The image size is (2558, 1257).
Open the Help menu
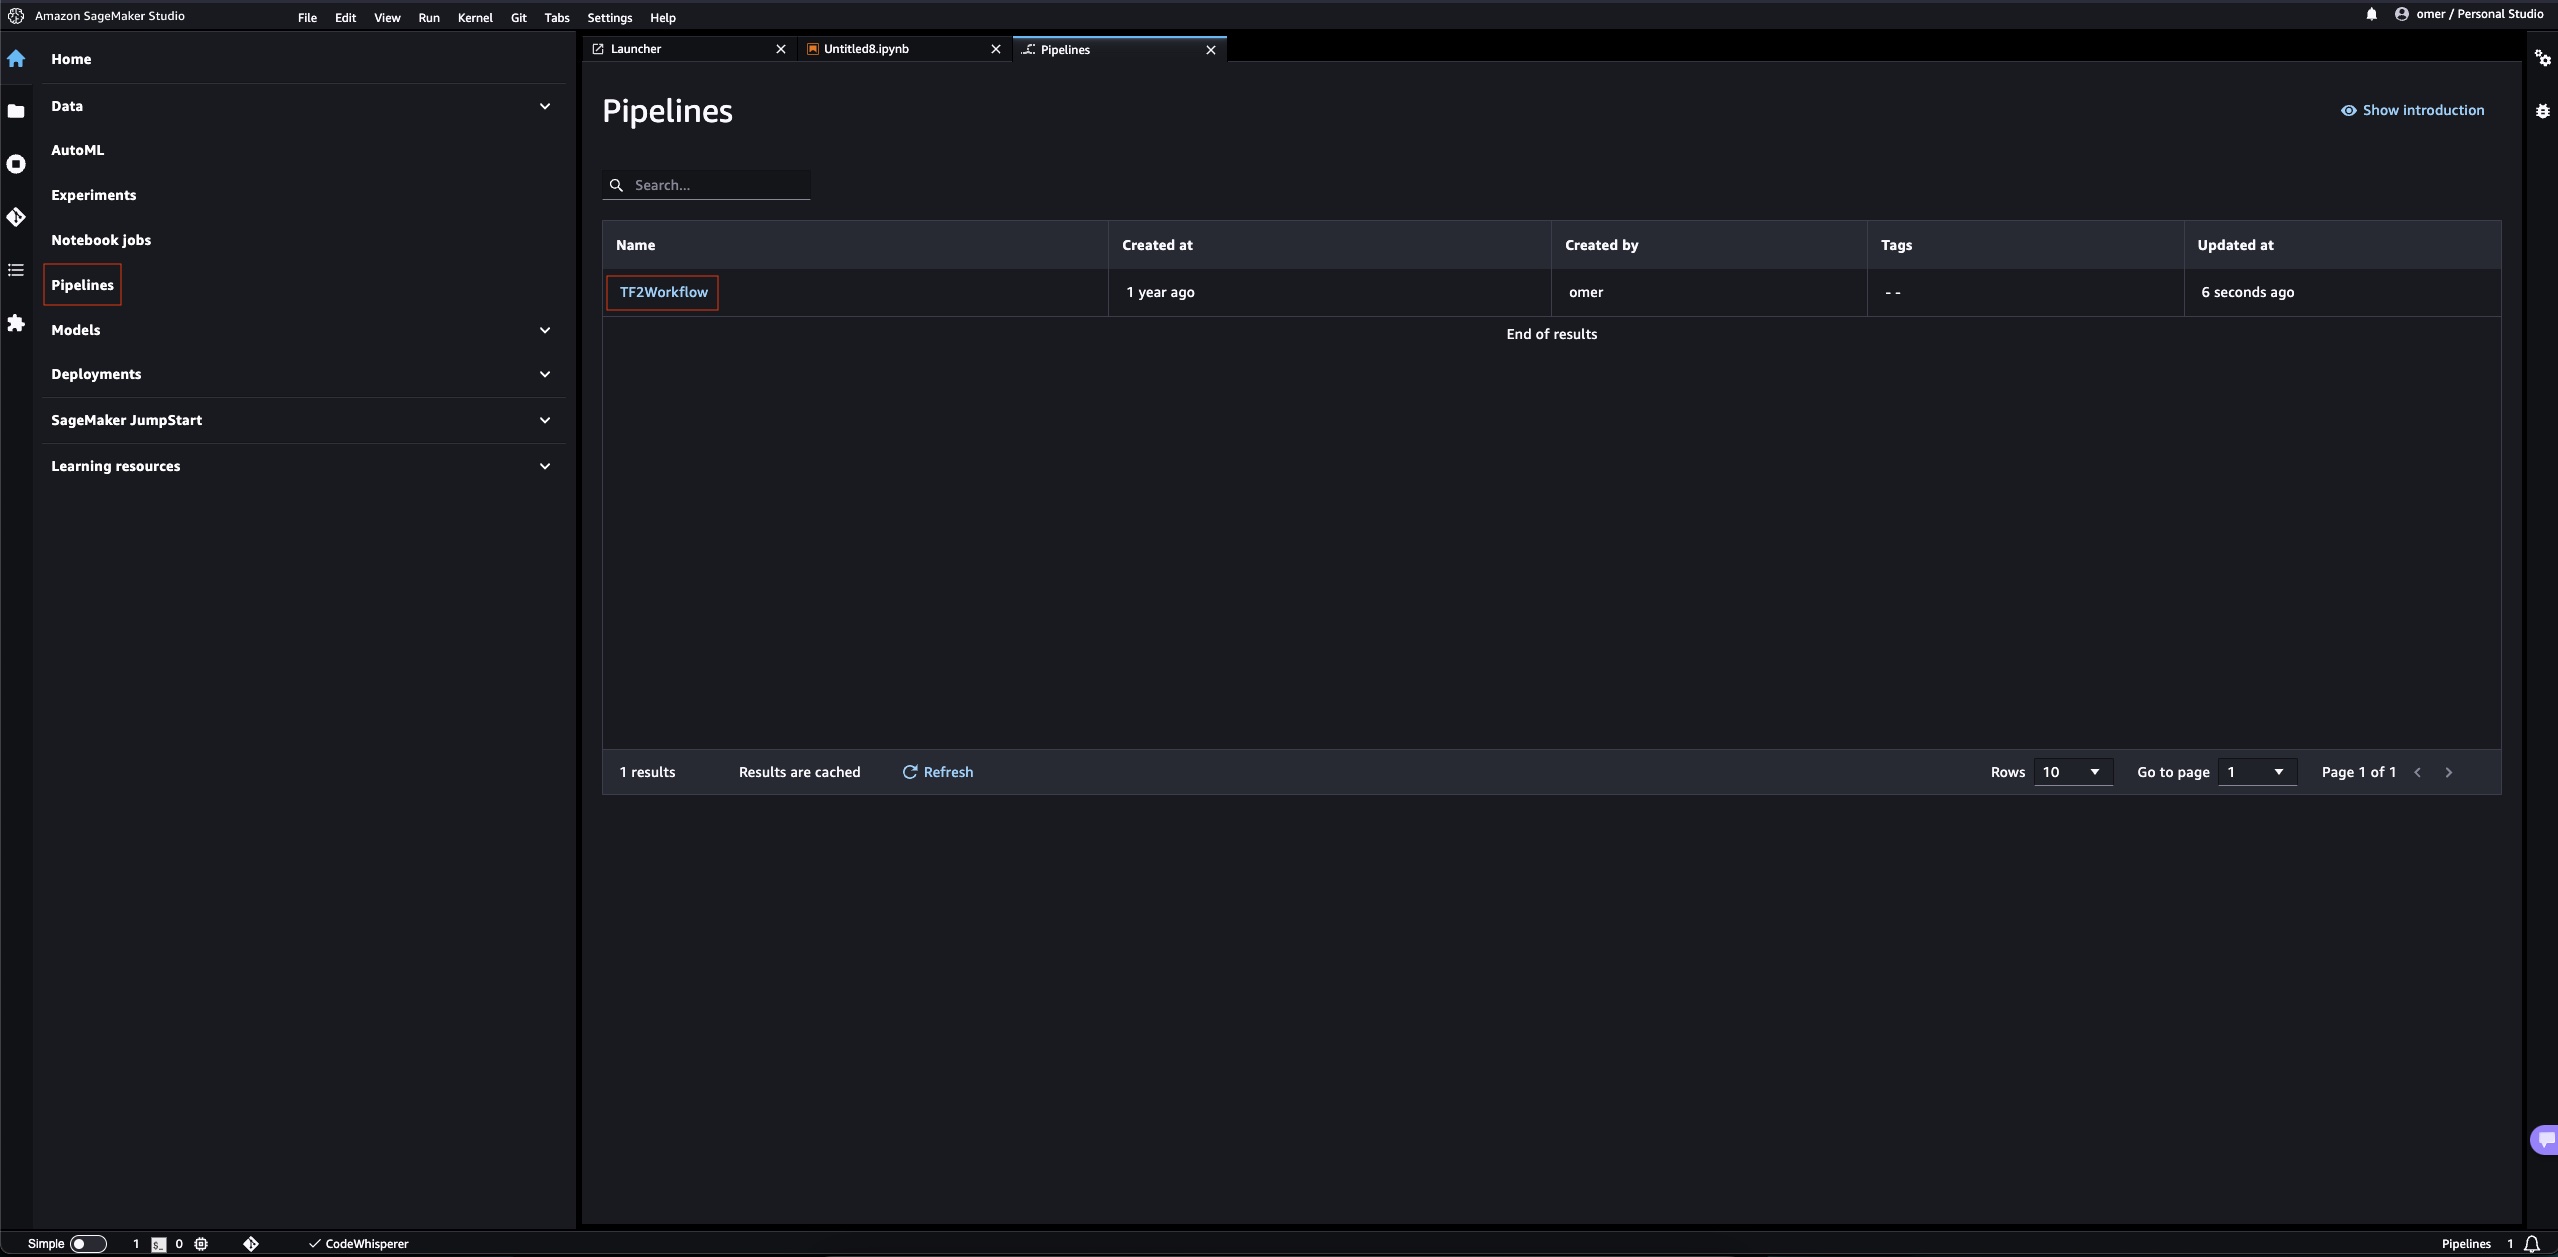point(663,18)
